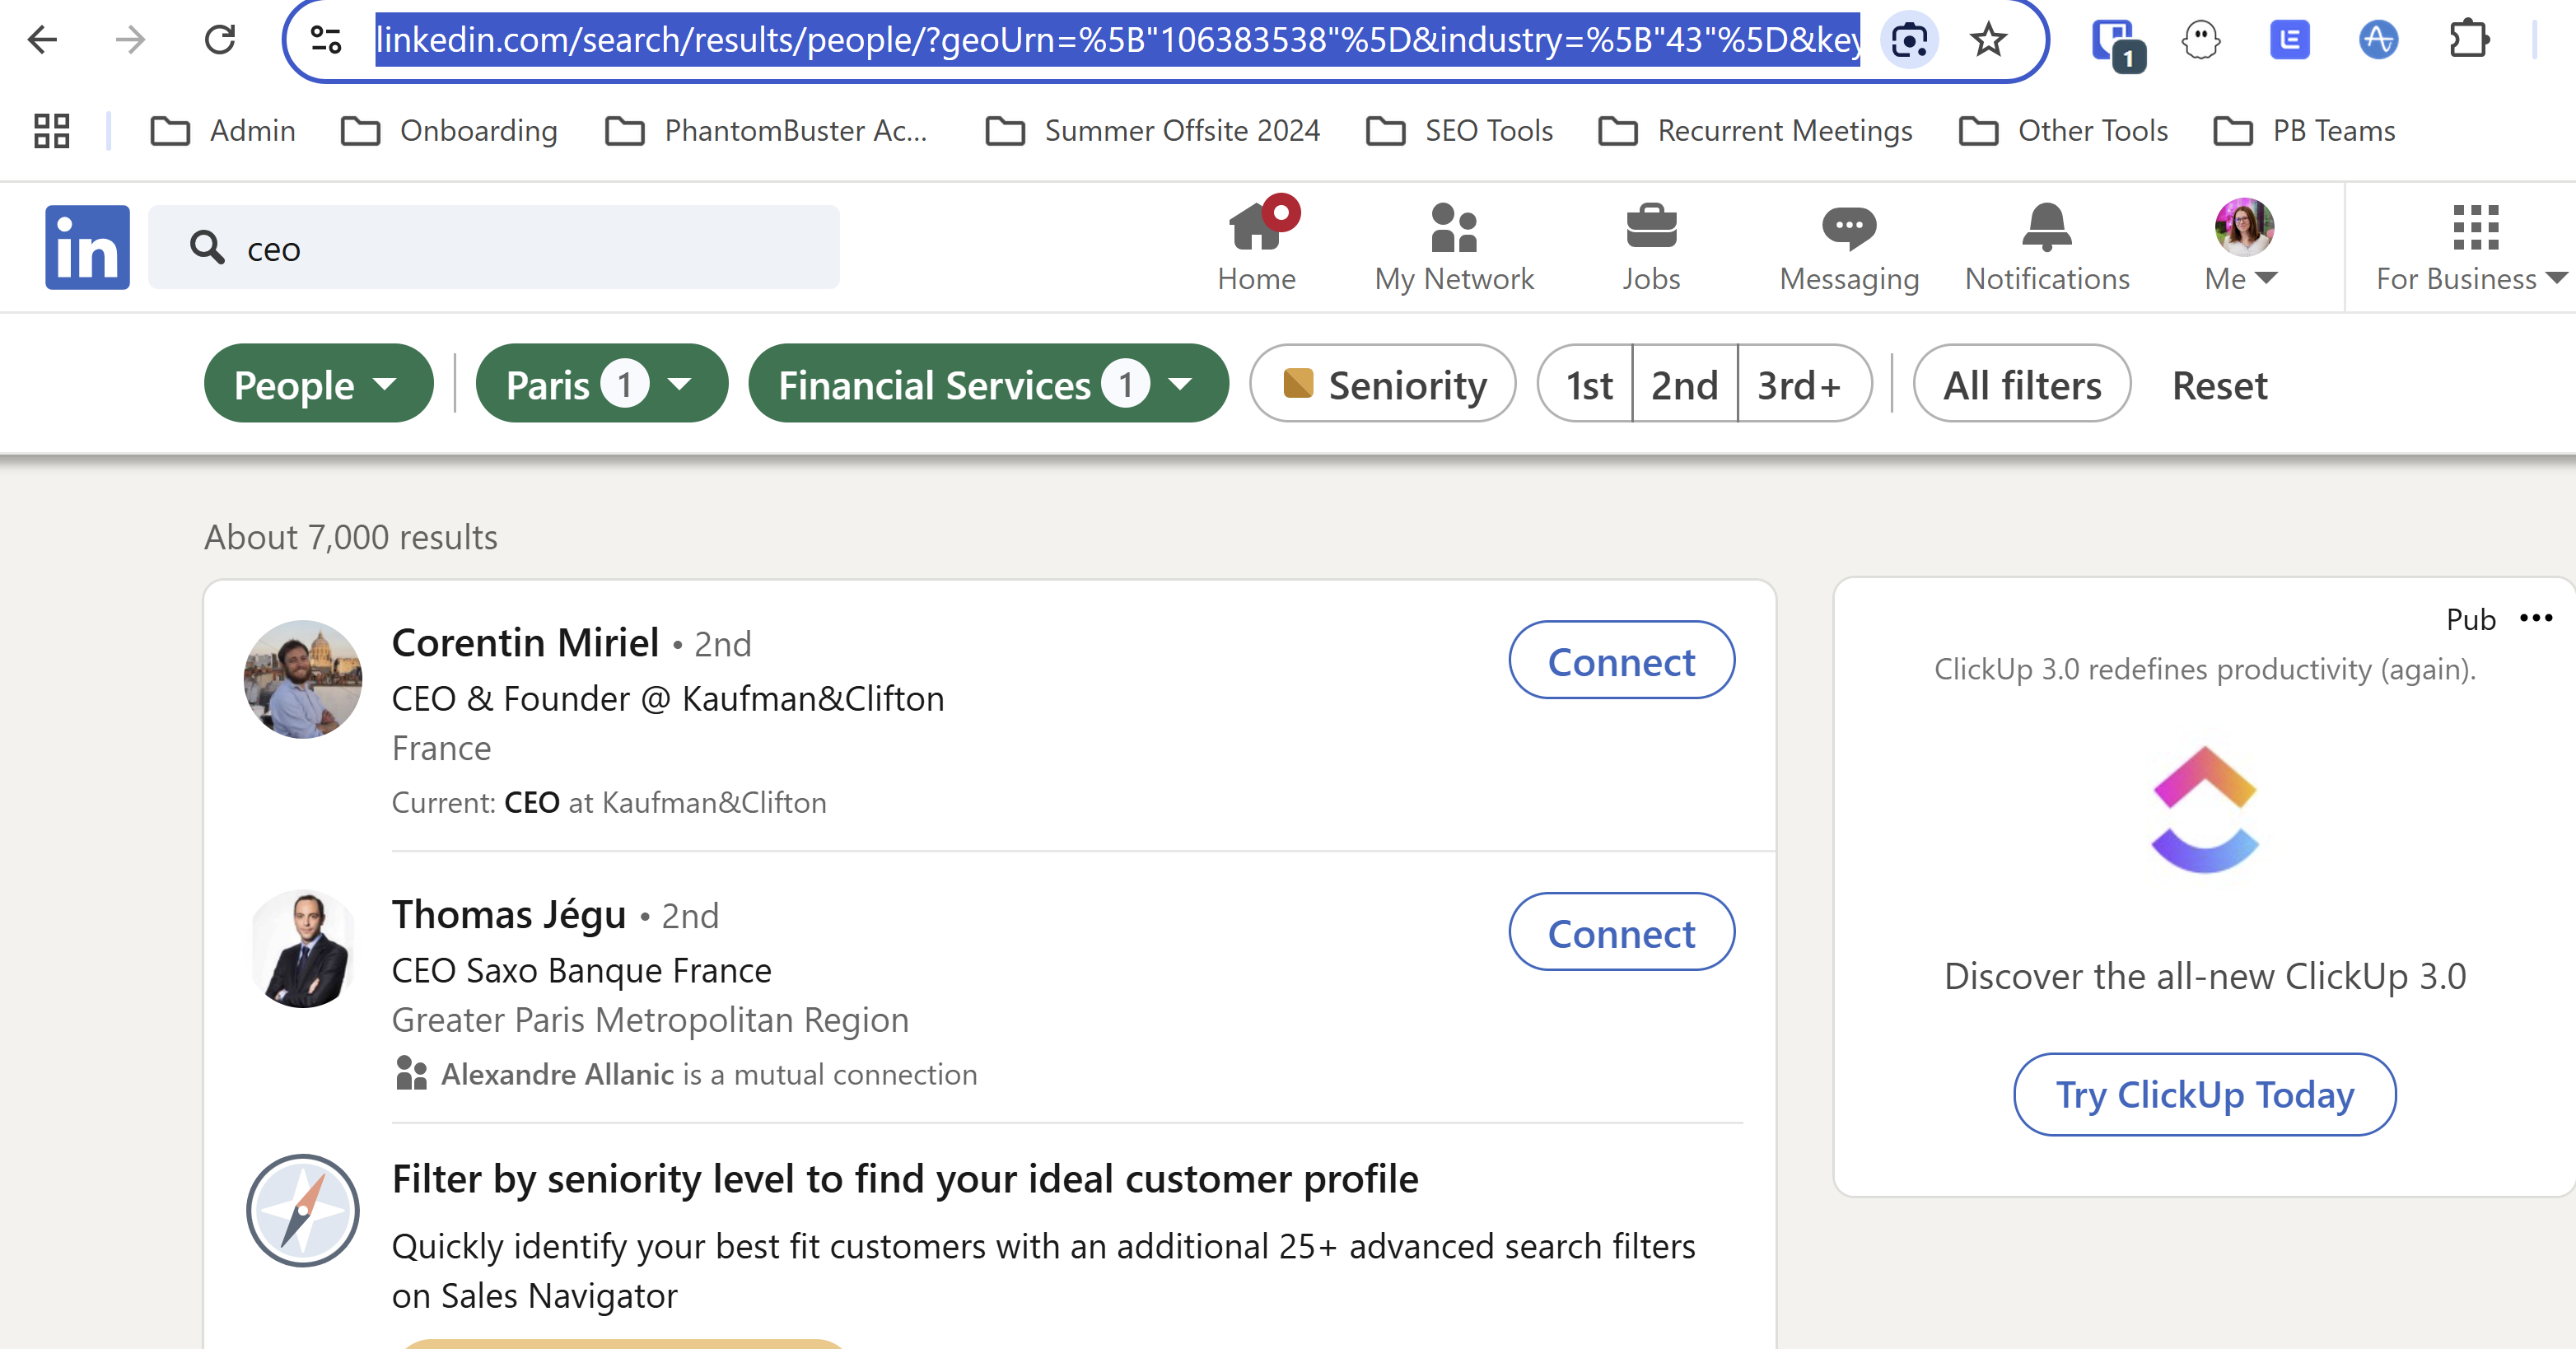Open the Admin bookmarks folder

click(223, 131)
